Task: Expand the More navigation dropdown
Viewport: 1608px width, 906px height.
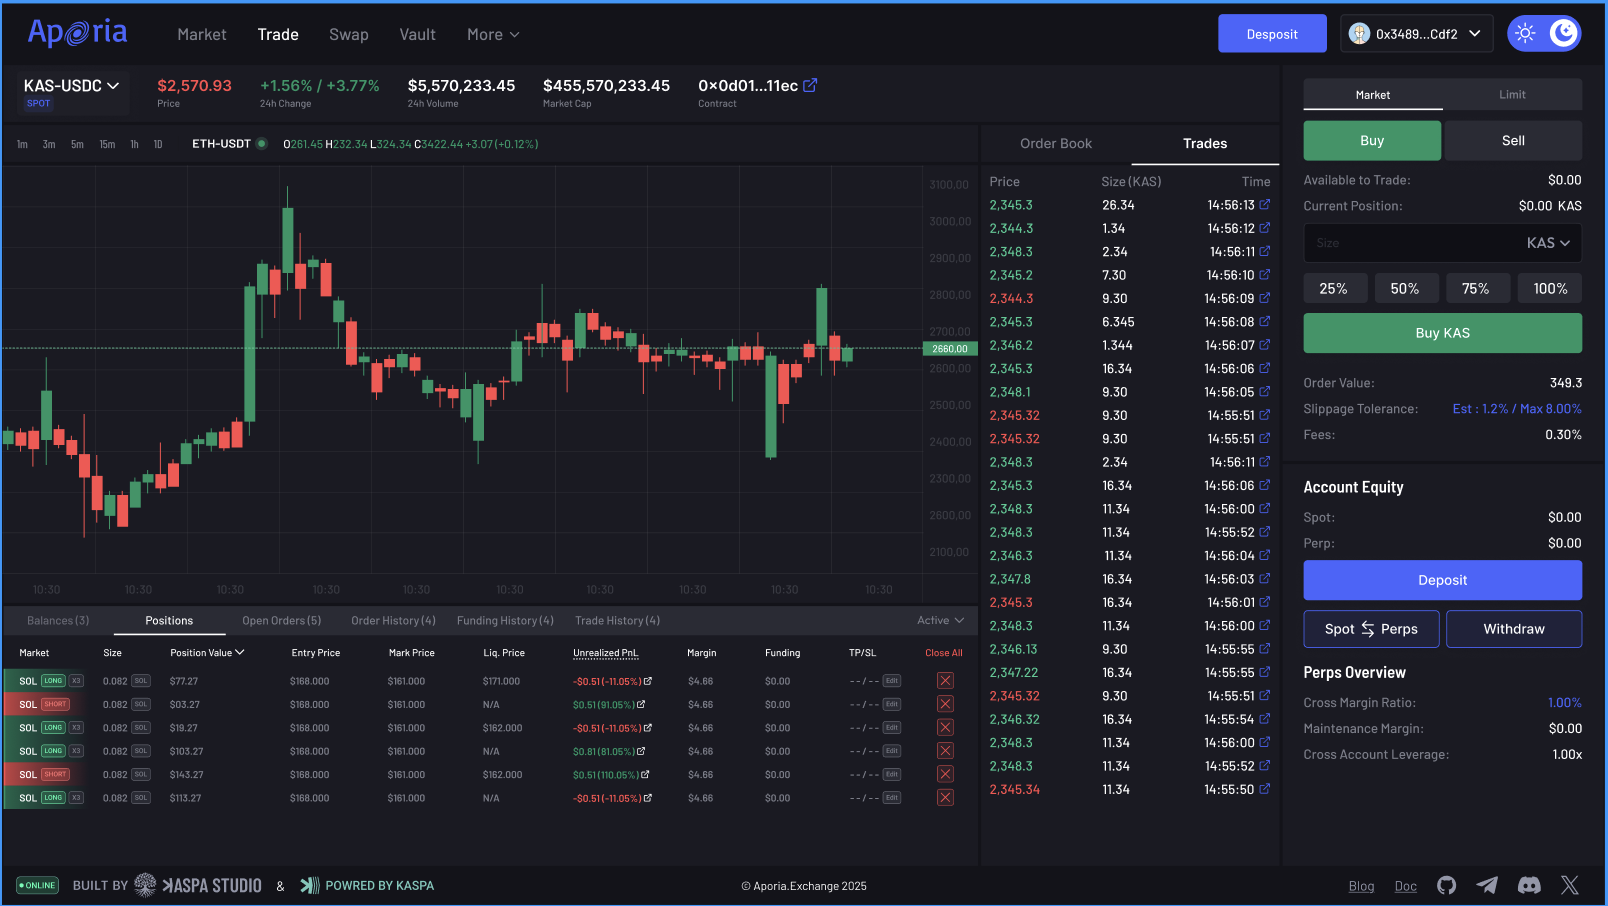Action: (x=492, y=34)
